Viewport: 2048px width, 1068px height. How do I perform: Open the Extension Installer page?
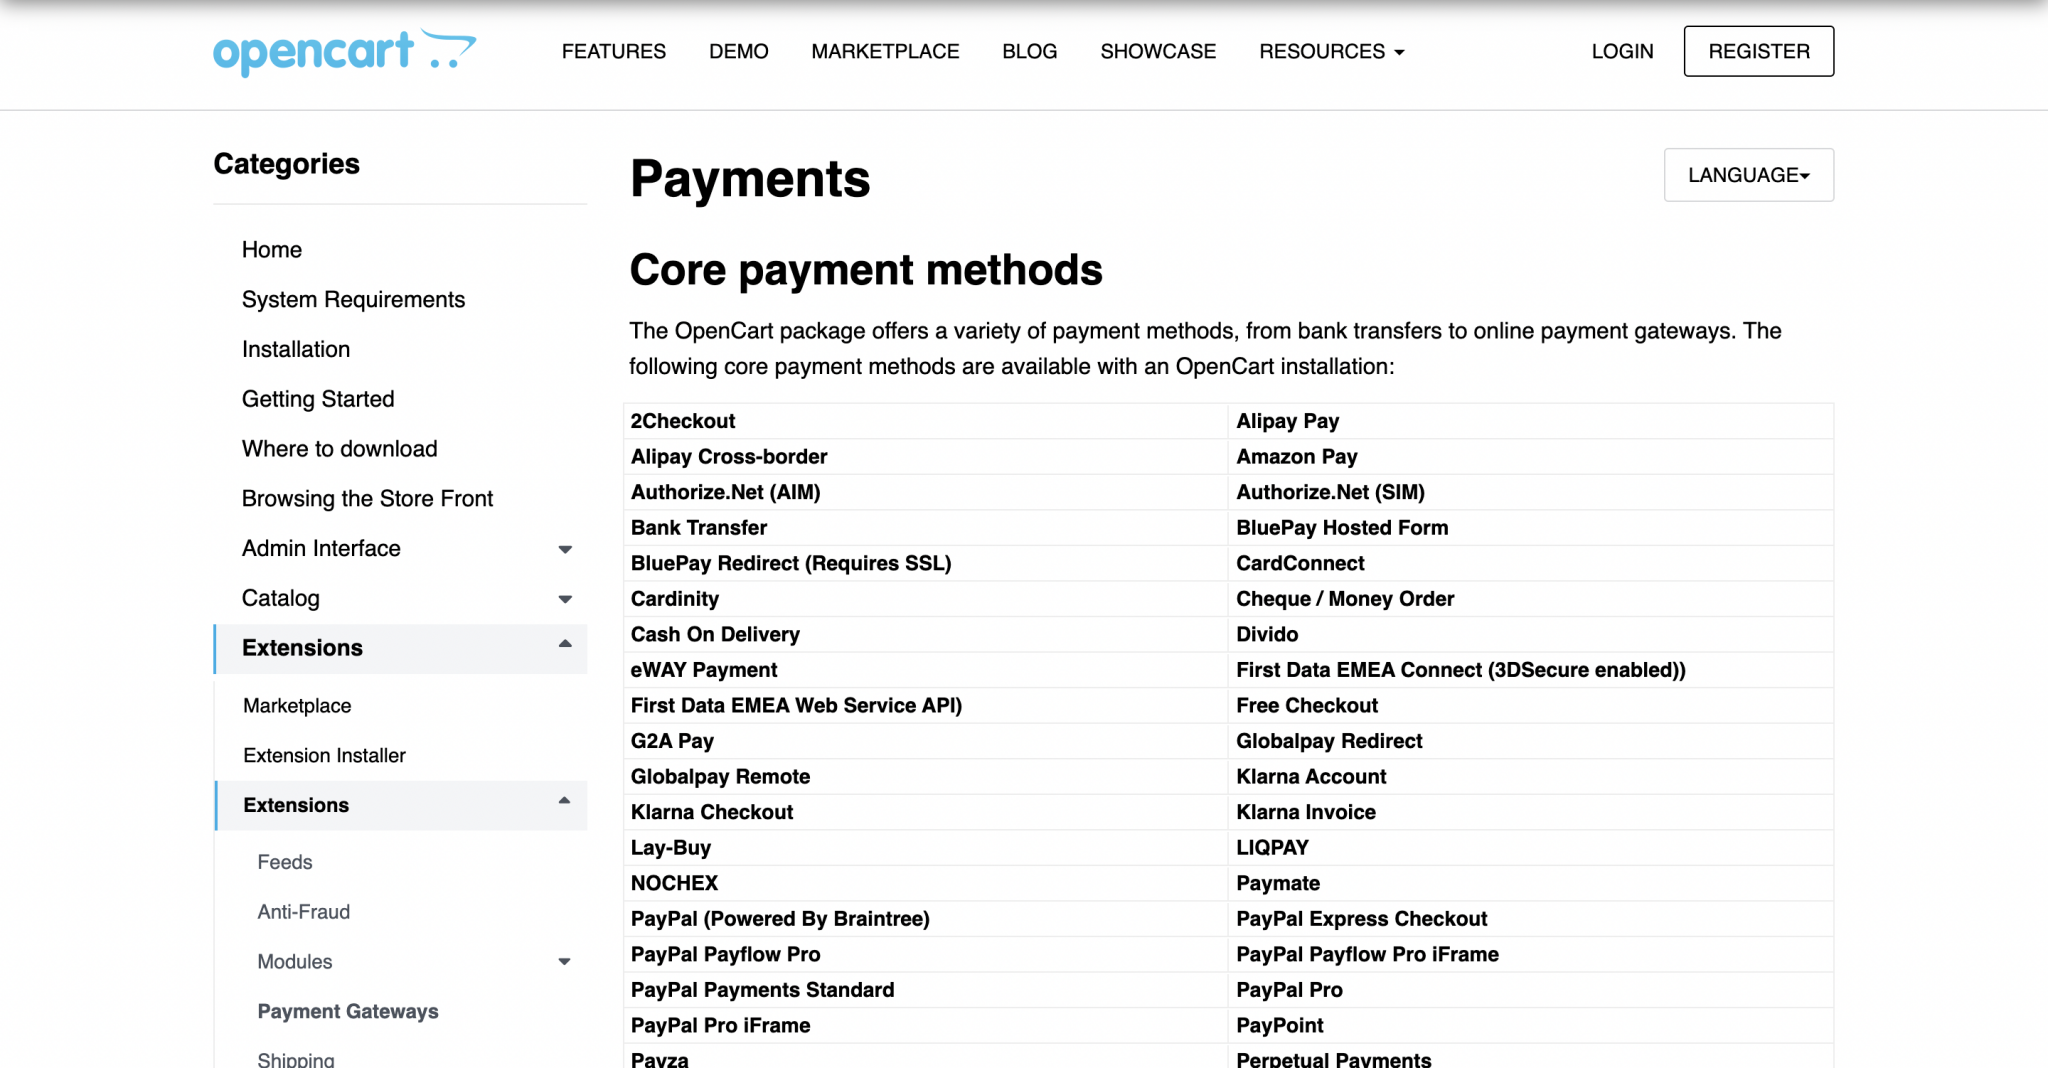(323, 755)
